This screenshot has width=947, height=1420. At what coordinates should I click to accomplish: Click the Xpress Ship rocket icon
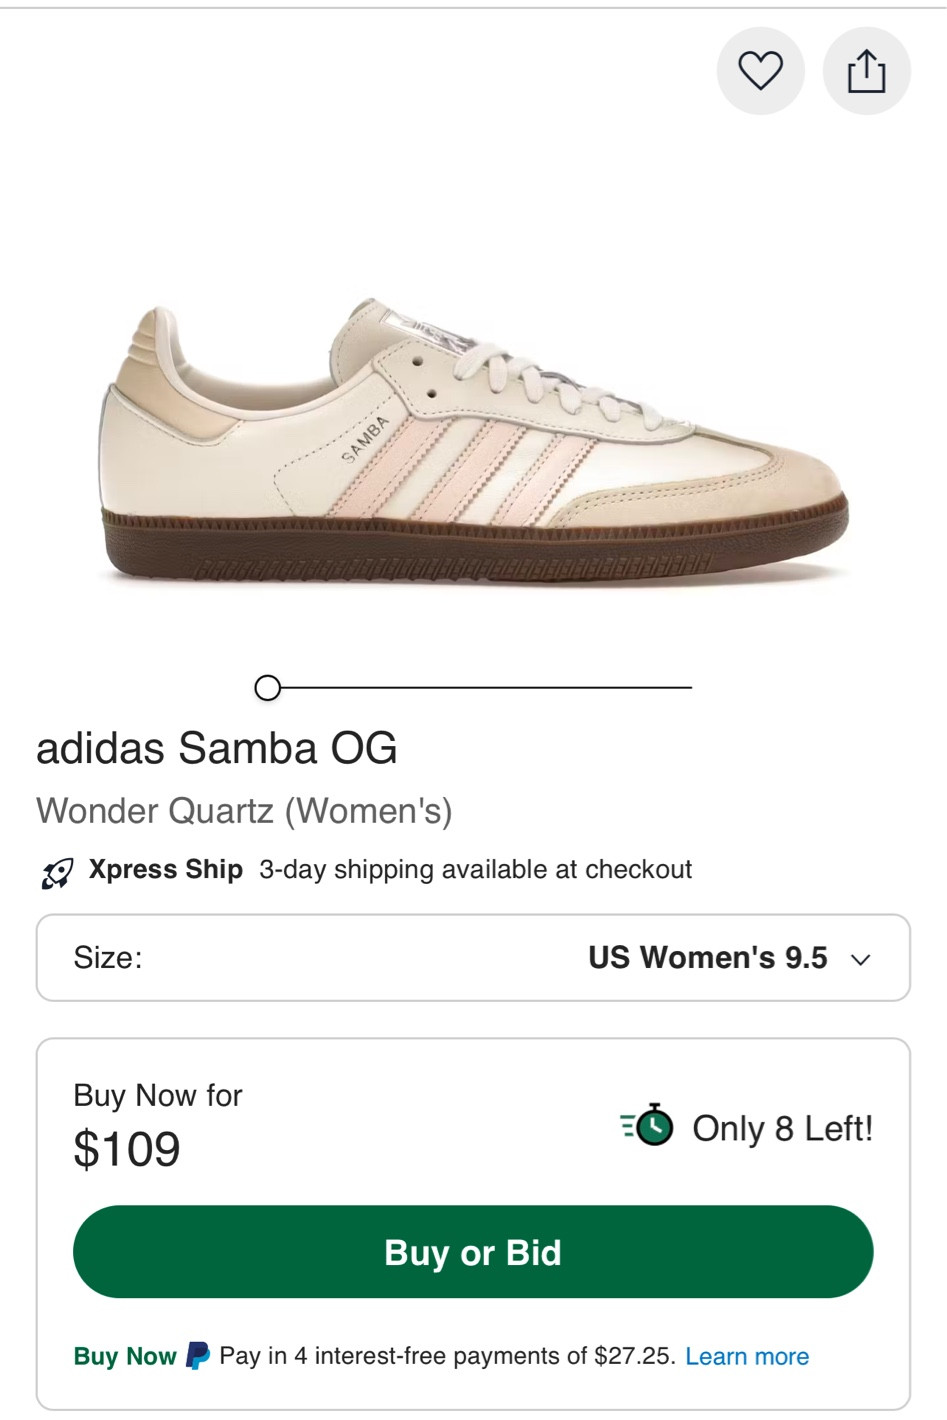pos(57,872)
